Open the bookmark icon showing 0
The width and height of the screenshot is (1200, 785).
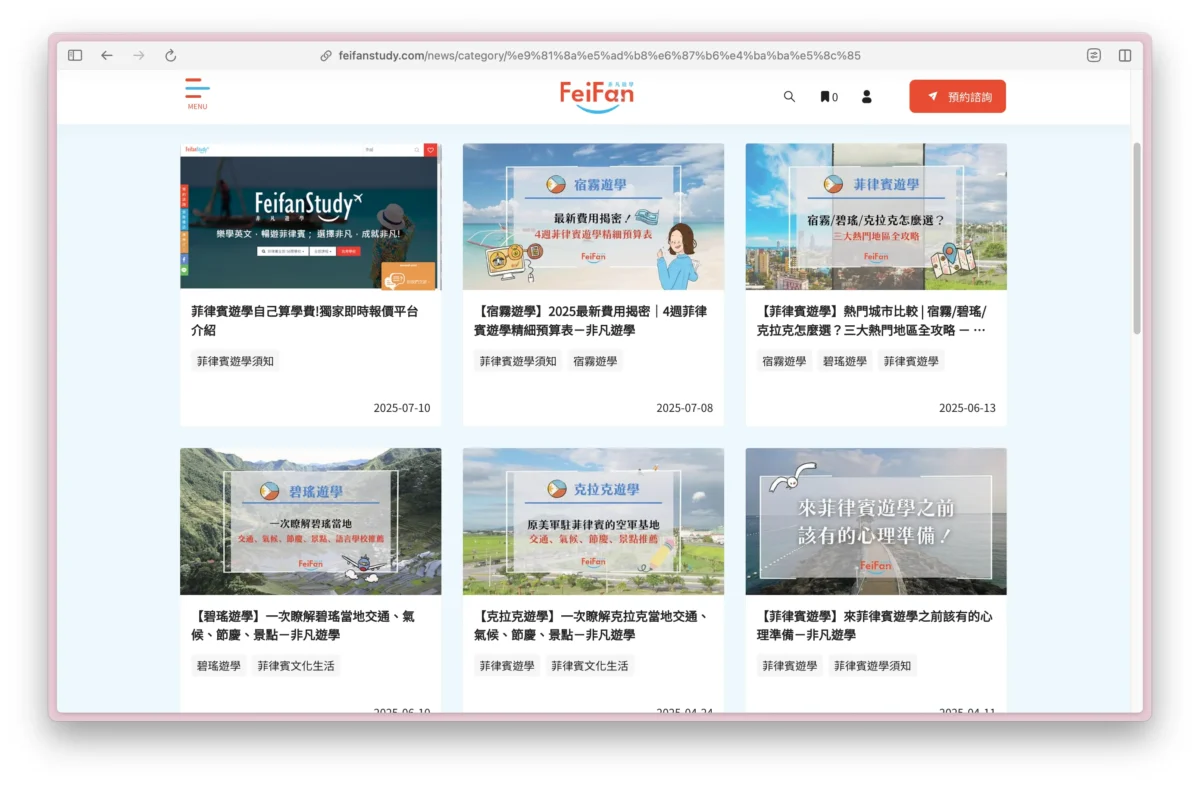tap(829, 97)
